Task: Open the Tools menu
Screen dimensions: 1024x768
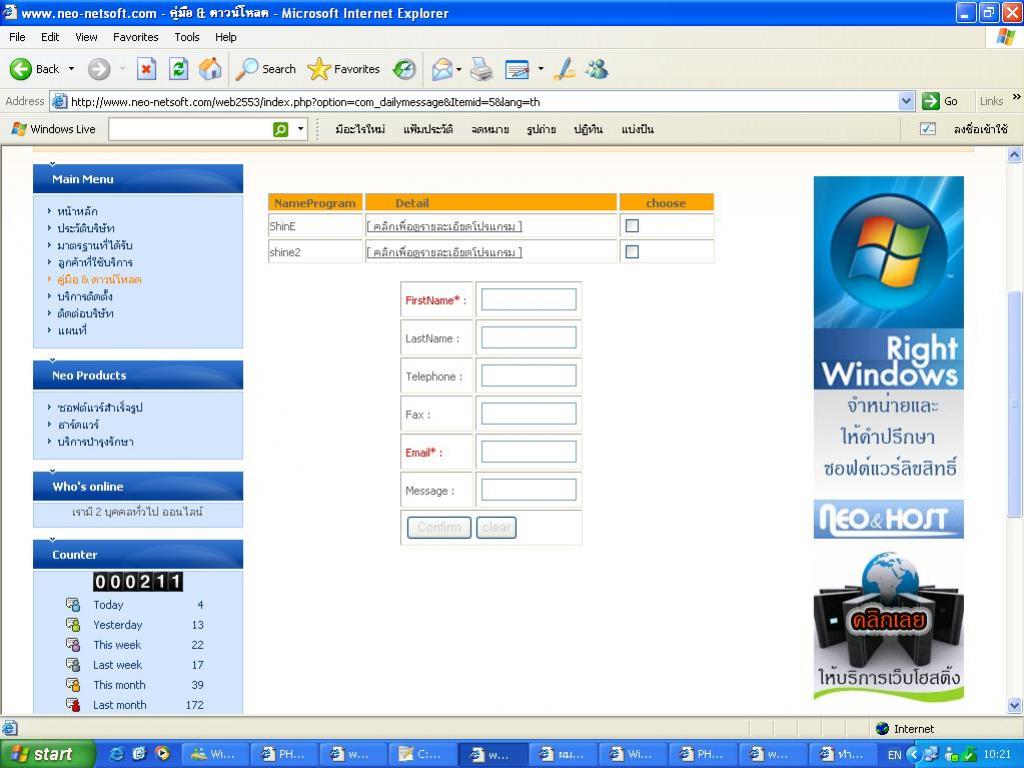Action: (187, 37)
